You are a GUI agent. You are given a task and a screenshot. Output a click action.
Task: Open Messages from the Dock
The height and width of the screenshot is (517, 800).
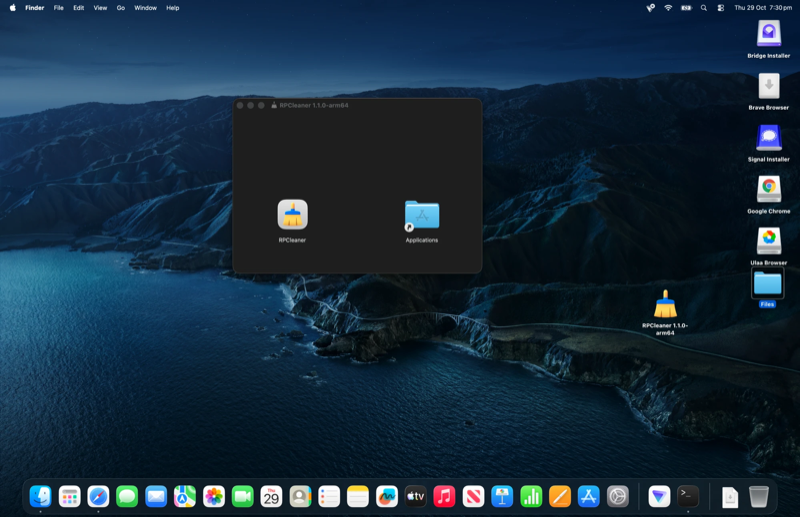coord(127,496)
